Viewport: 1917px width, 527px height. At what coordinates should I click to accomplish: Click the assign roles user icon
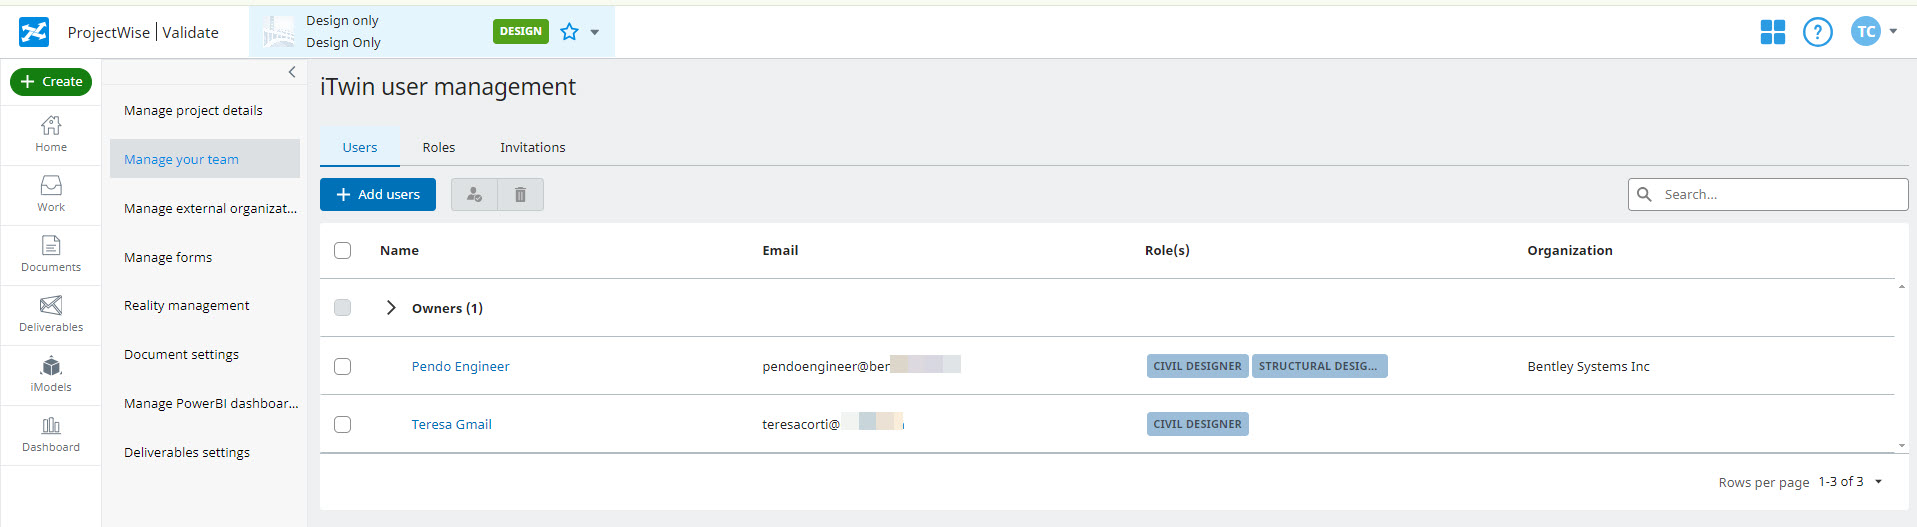pos(474,195)
